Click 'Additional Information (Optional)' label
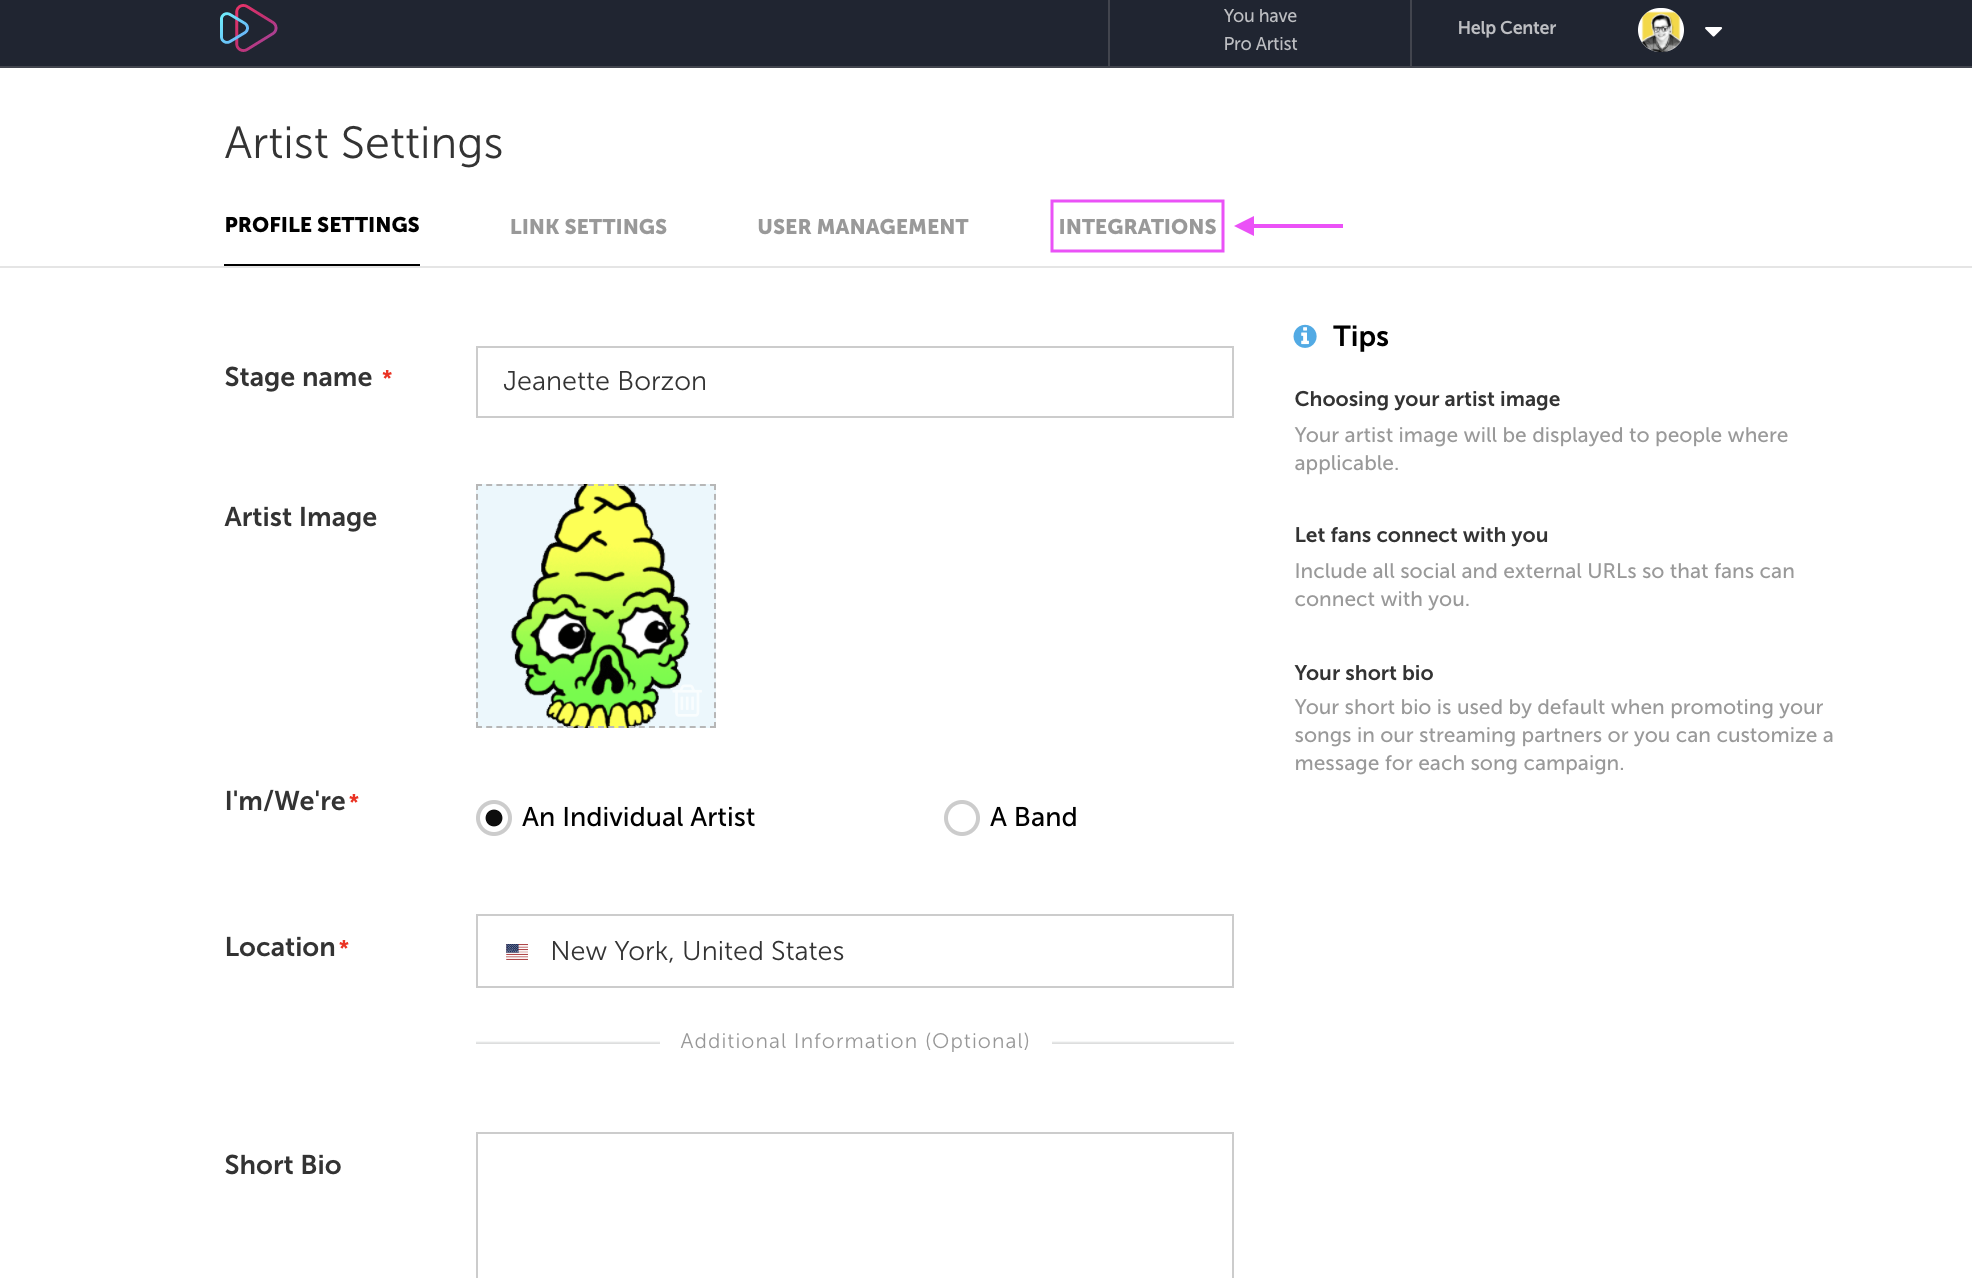Image resolution: width=1972 pixels, height=1278 pixels. [855, 1041]
